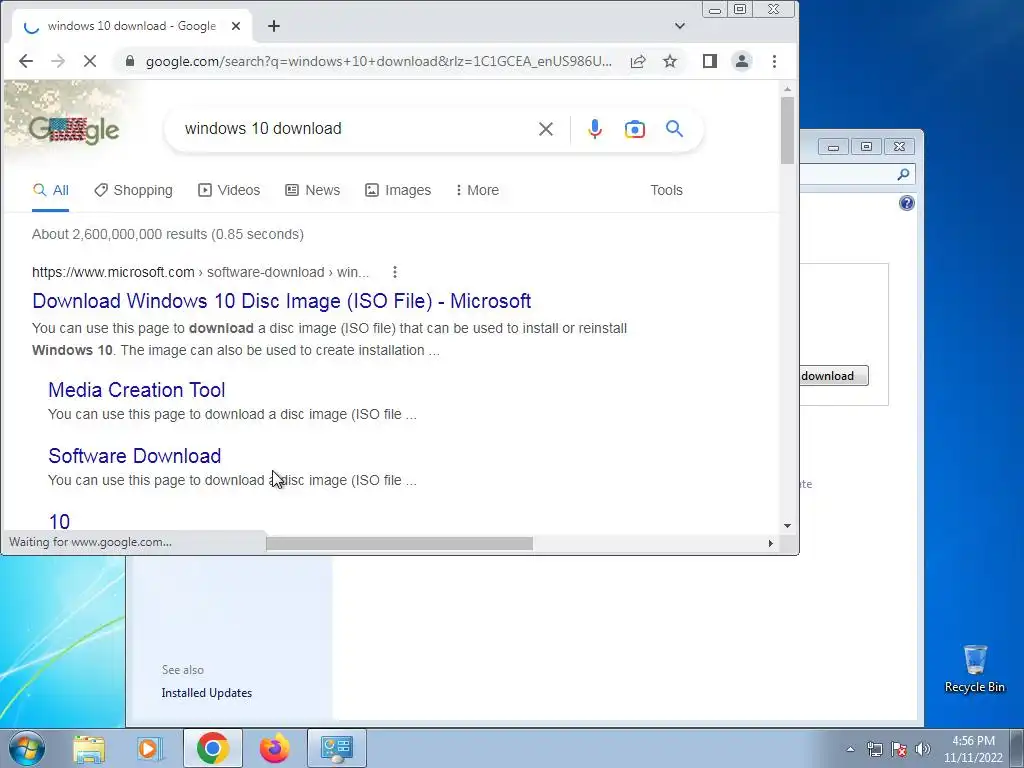Click the search magnifier in the background window
Screen dimensions: 1024x768
[x=903, y=174]
